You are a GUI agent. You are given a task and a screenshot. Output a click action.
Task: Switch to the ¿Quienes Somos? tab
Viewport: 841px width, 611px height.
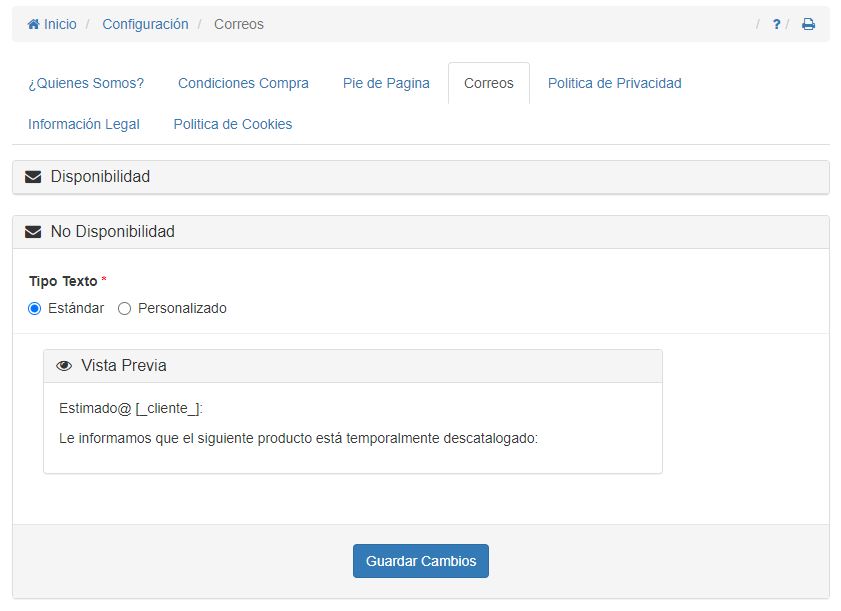tap(85, 83)
